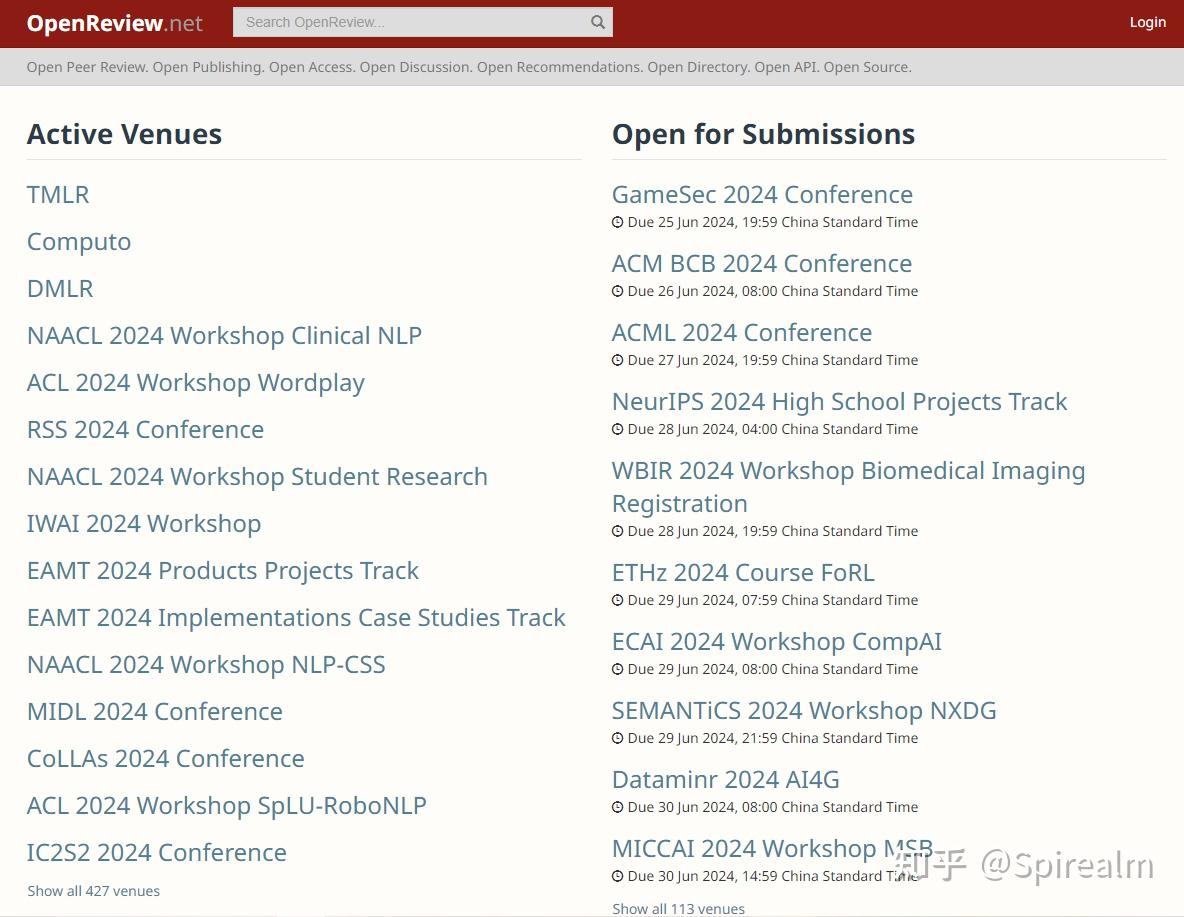This screenshot has width=1184, height=917.
Task: Expand the Show all 427 venues list
Action: pyautogui.click(x=93, y=891)
